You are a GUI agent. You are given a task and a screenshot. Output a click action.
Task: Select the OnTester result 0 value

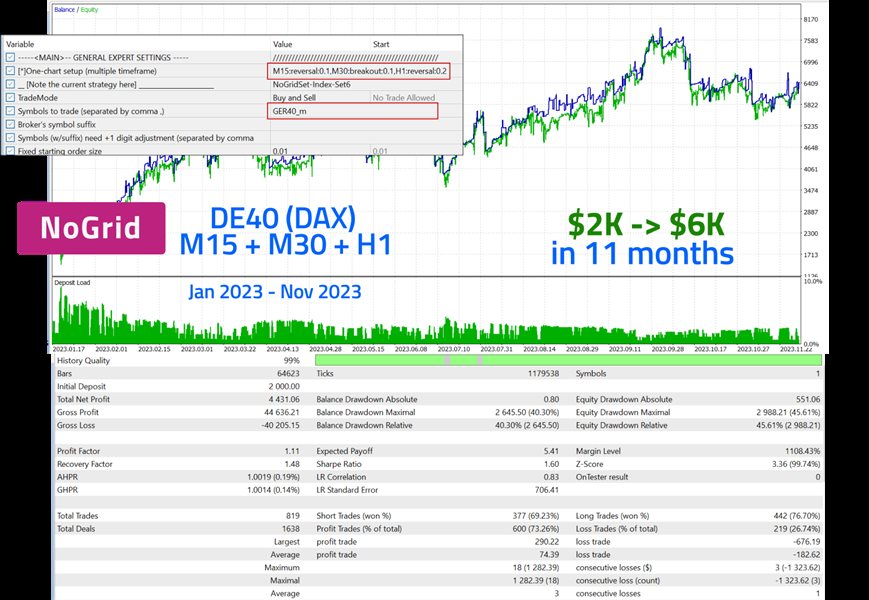pyautogui.click(x=818, y=477)
